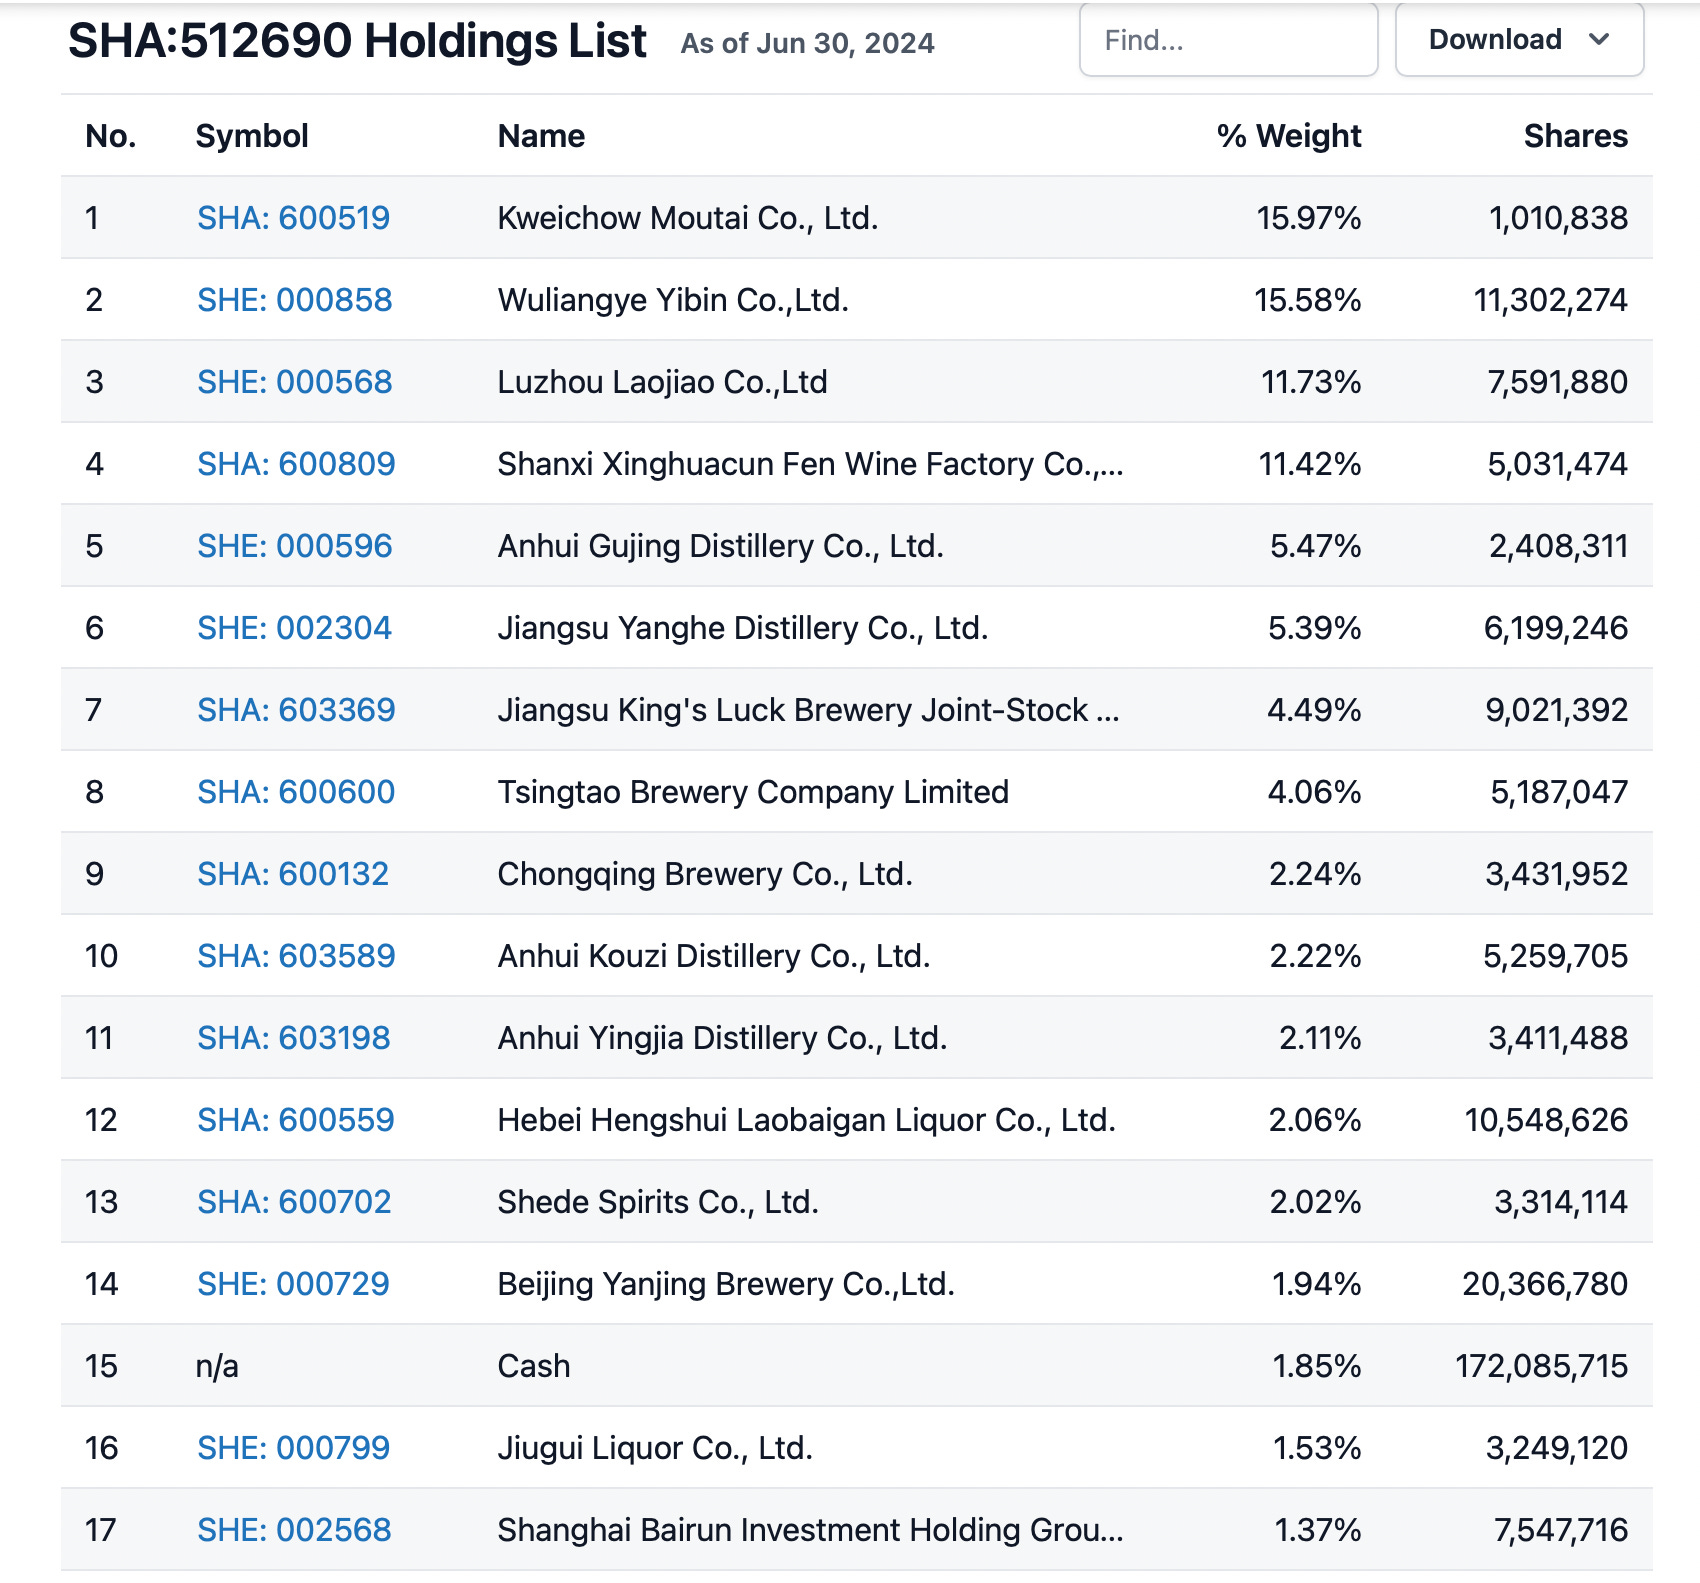1700x1583 pixels.
Task: Open SHA: 600132 symbol link
Action: coord(292,874)
